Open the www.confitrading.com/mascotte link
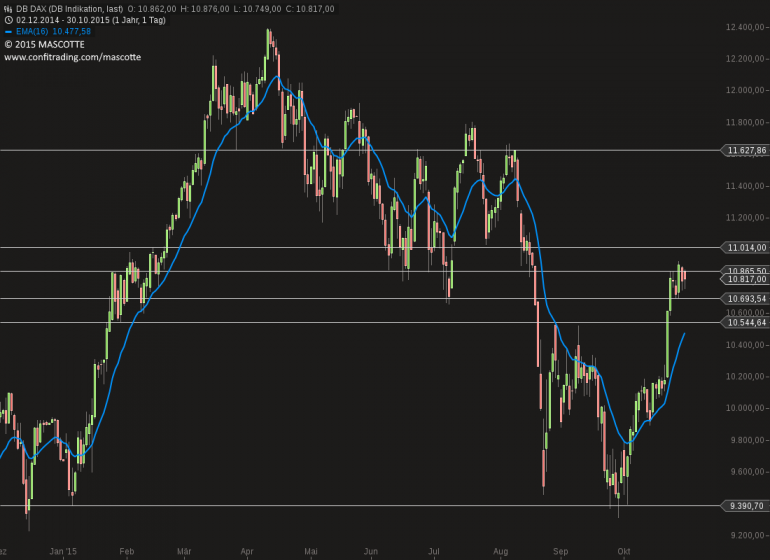 tap(73, 57)
